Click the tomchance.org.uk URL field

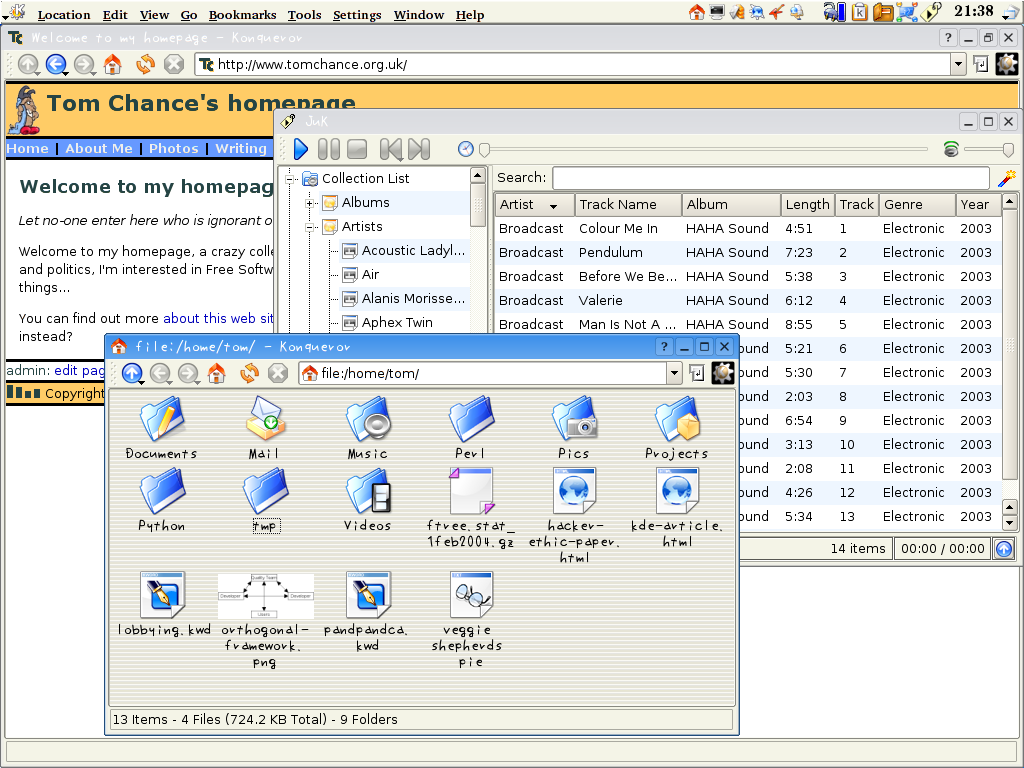[x=573, y=64]
